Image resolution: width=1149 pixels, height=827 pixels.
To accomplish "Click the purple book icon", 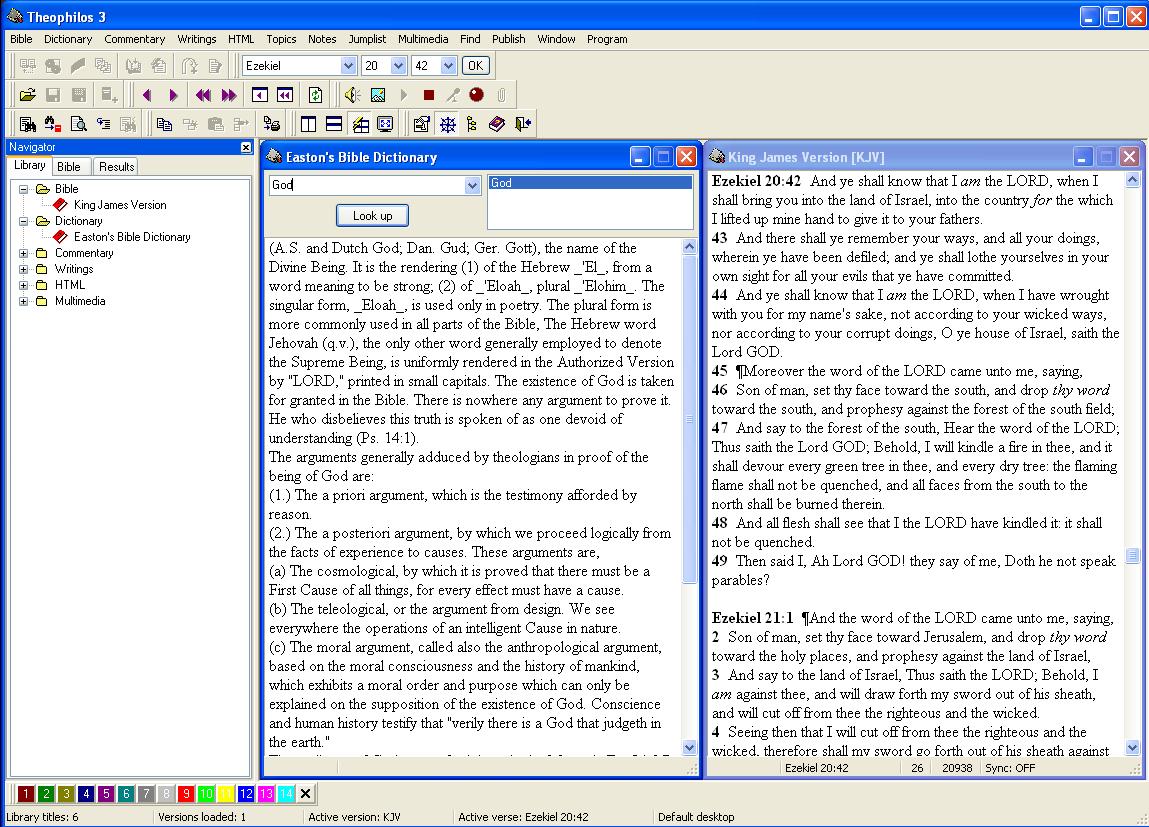I will tap(497, 124).
